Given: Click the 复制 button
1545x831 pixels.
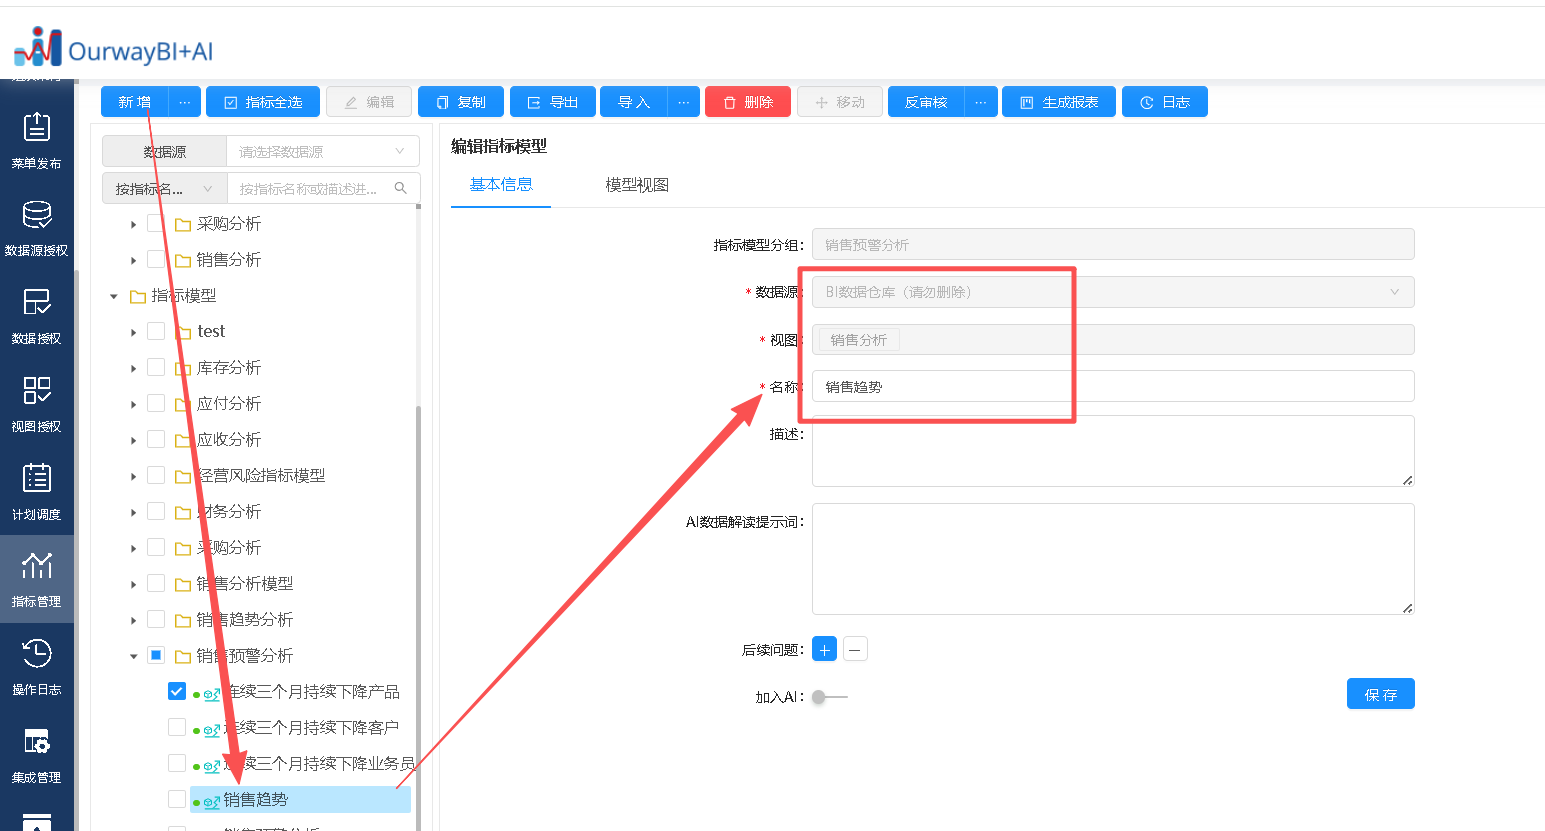Looking at the screenshot, I should [x=461, y=102].
